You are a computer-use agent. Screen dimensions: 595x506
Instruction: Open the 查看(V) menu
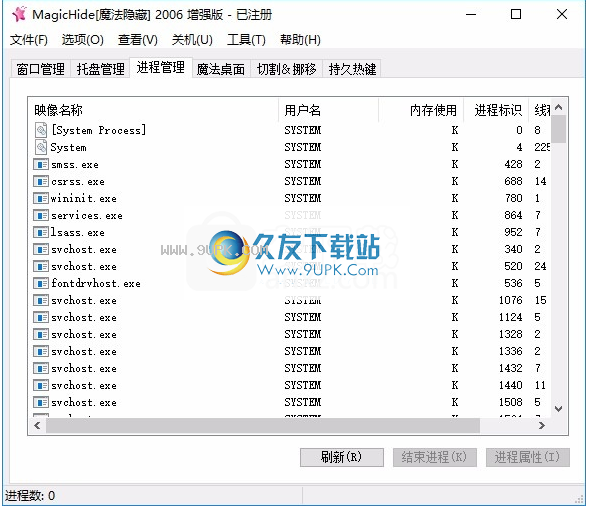(137, 39)
